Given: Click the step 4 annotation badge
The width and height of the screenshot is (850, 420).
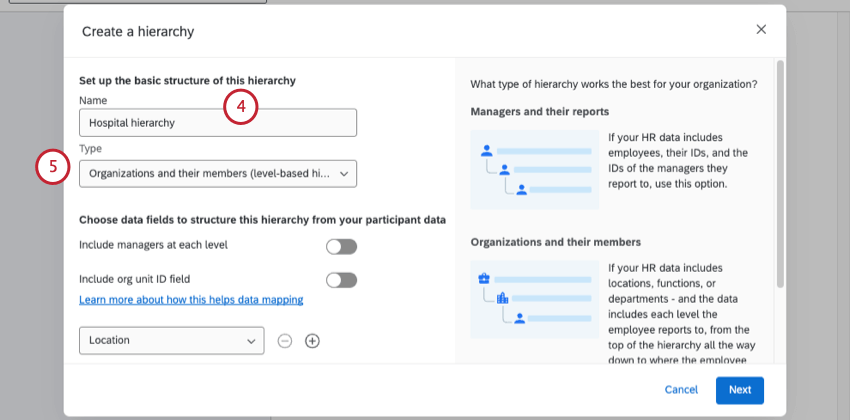Looking at the screenshot, I should [240, 108].
